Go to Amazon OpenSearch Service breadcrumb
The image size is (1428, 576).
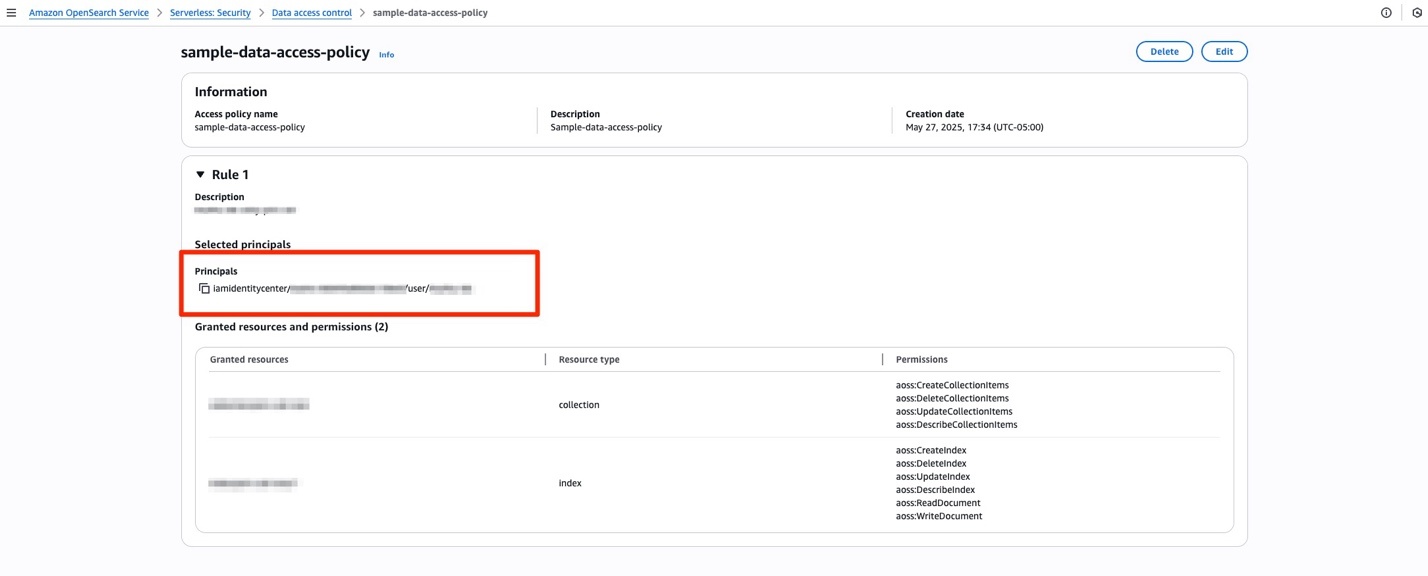tap(88, 13)
